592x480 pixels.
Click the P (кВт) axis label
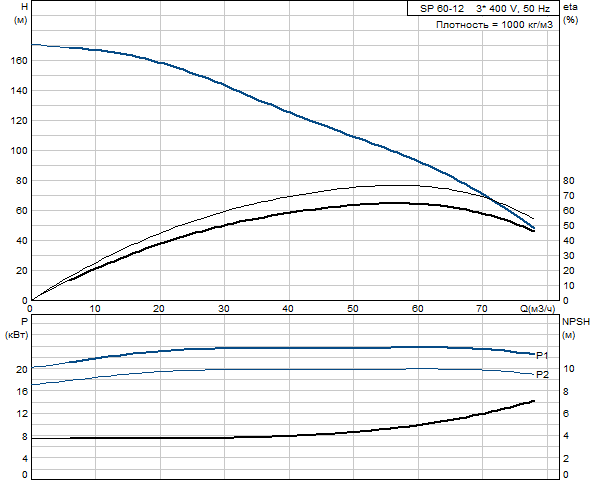click(x=17, y=328)
